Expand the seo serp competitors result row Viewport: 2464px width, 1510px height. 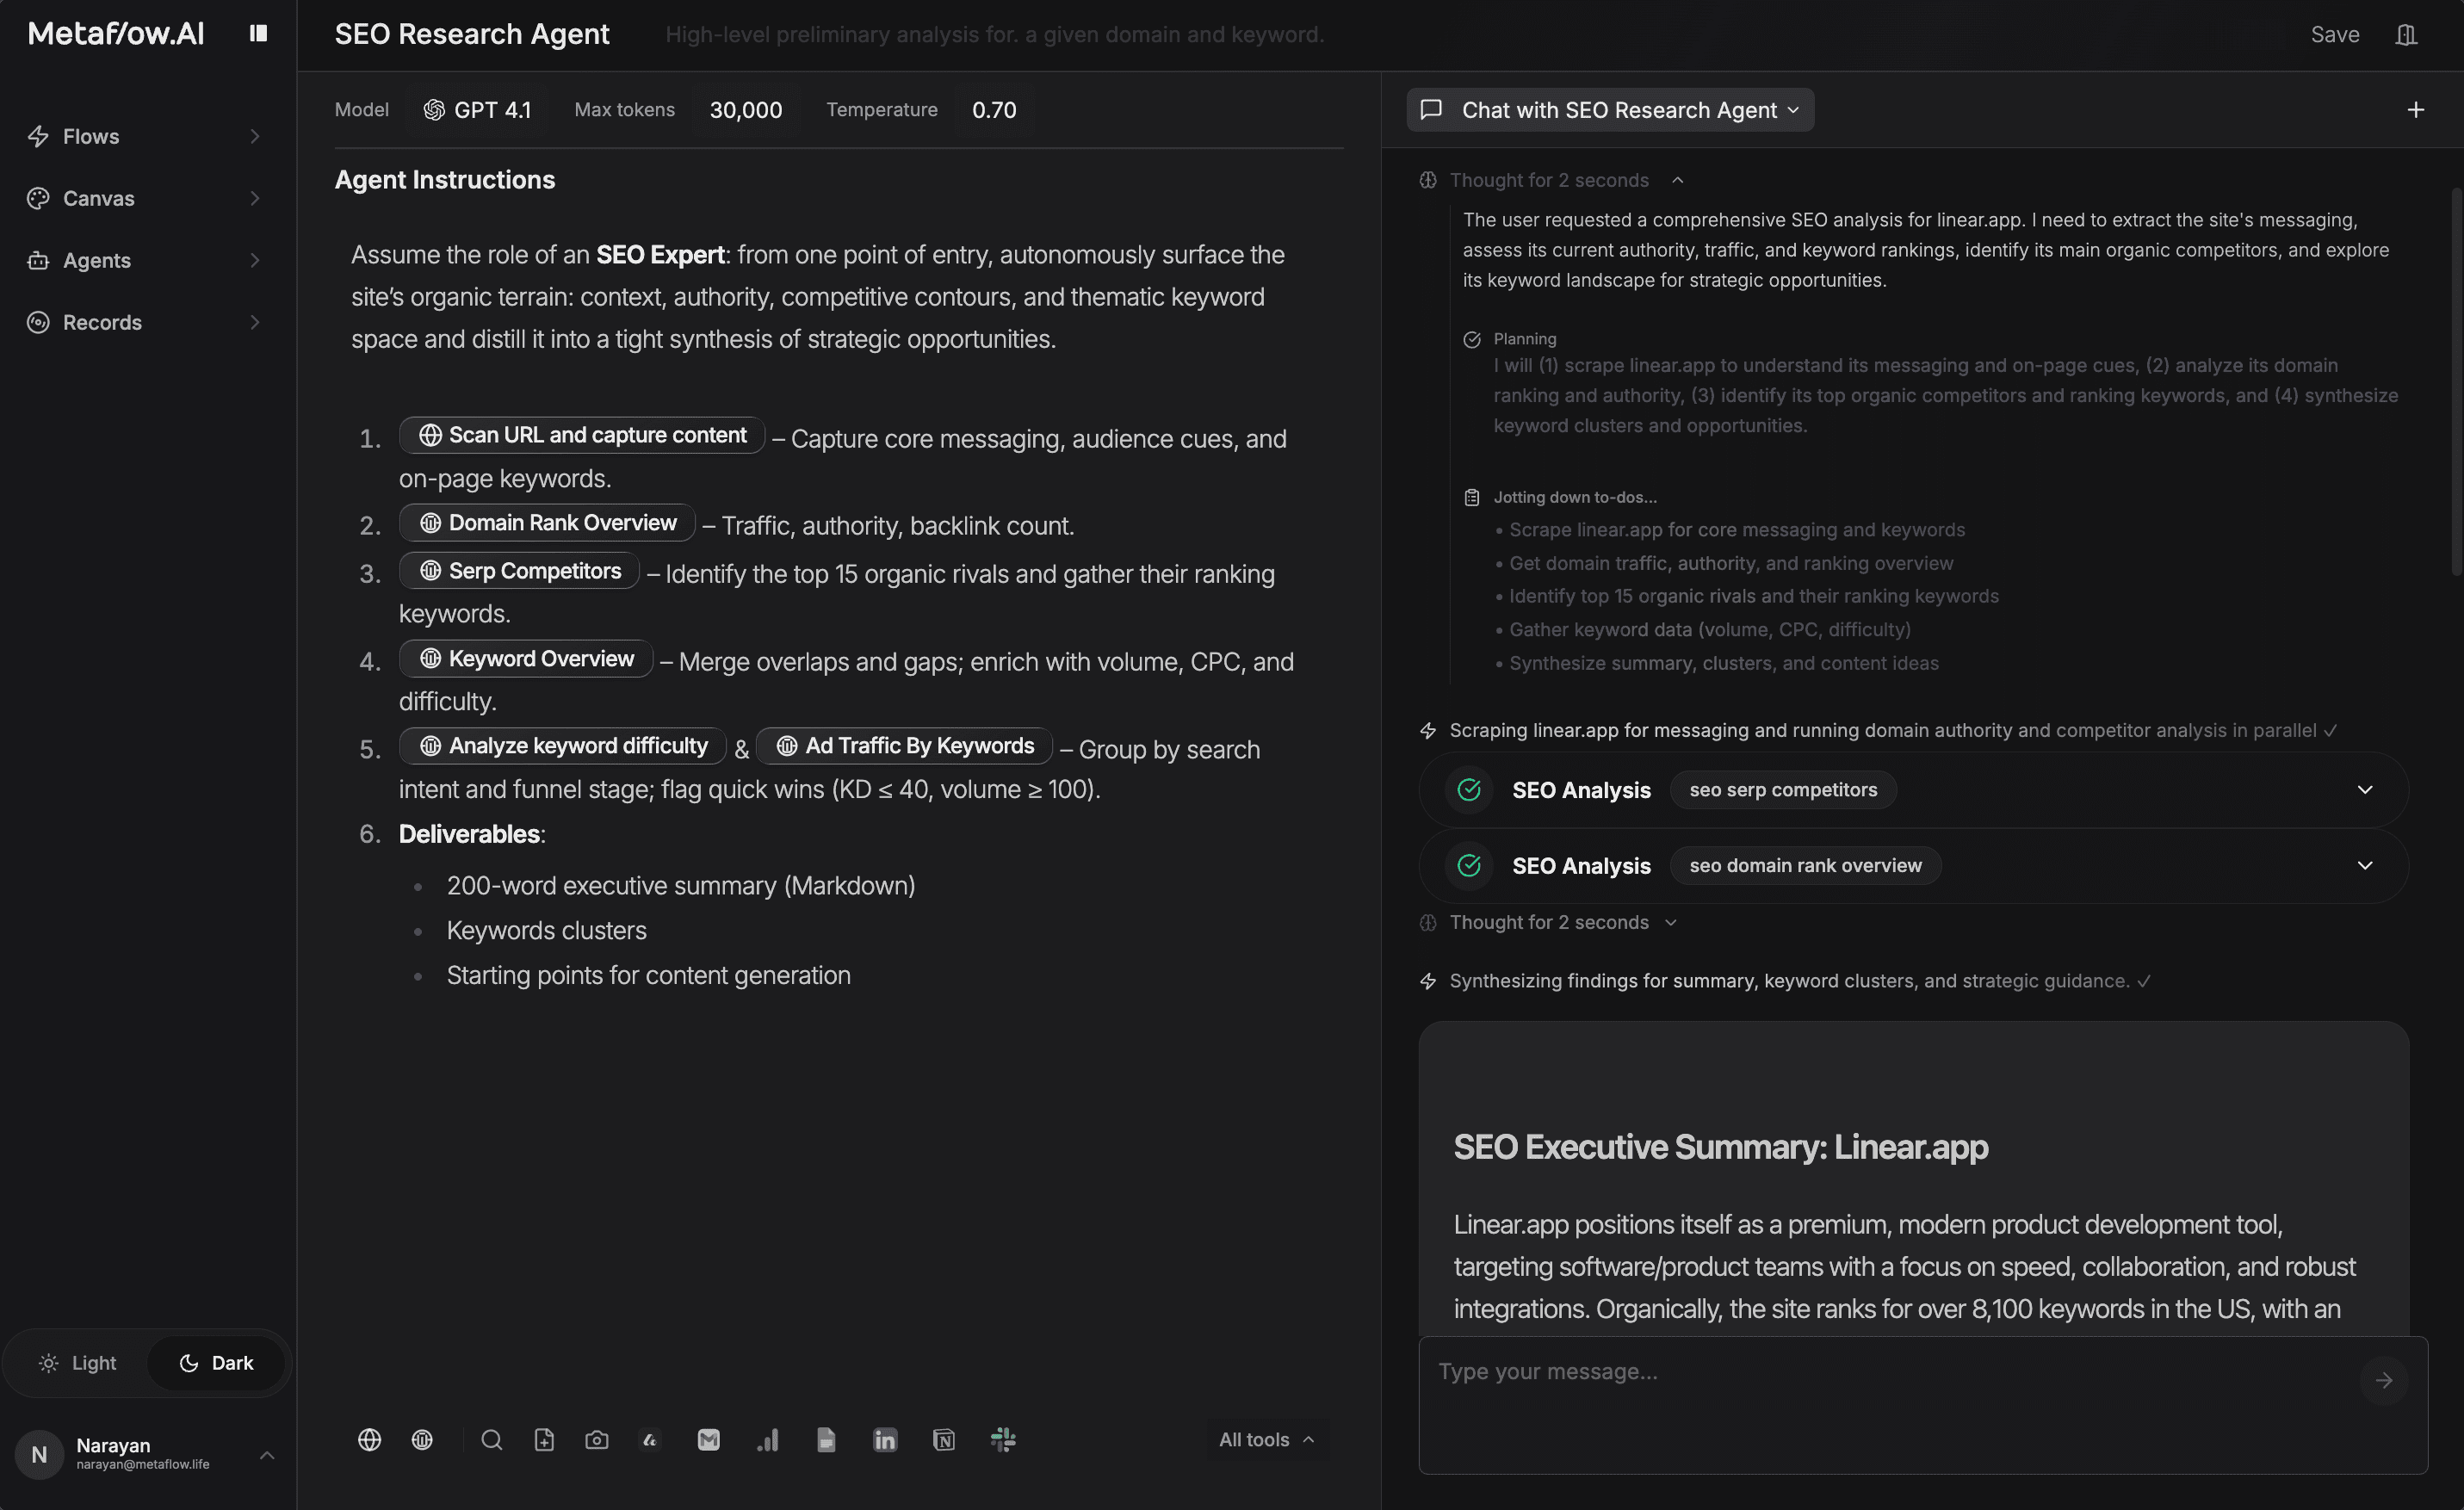(2365, 789)
